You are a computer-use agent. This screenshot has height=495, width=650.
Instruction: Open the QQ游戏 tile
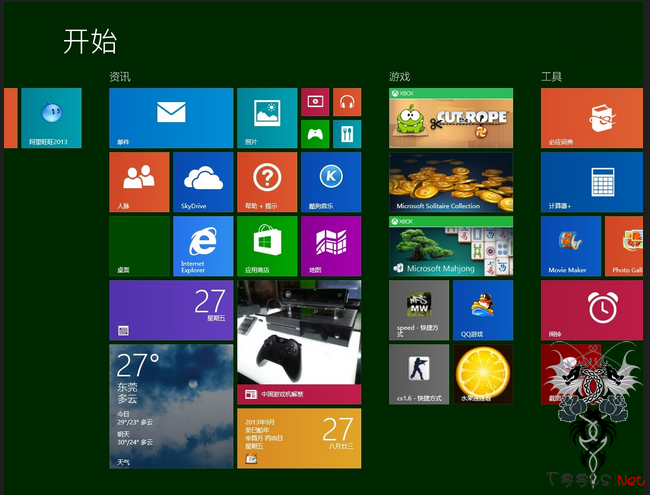coord(483,310)
